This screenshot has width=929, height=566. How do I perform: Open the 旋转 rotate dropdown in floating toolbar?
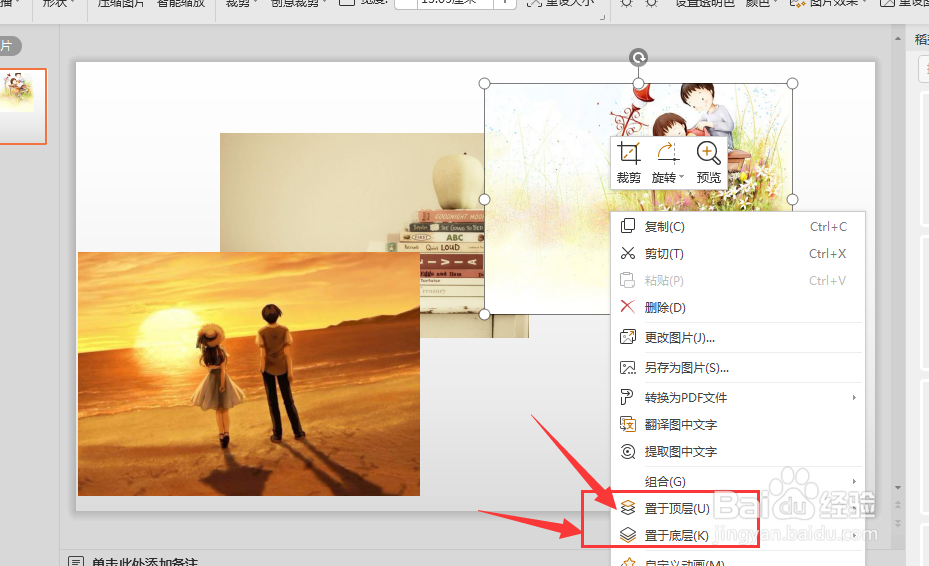pyautogui.click(x=668, y=163)
